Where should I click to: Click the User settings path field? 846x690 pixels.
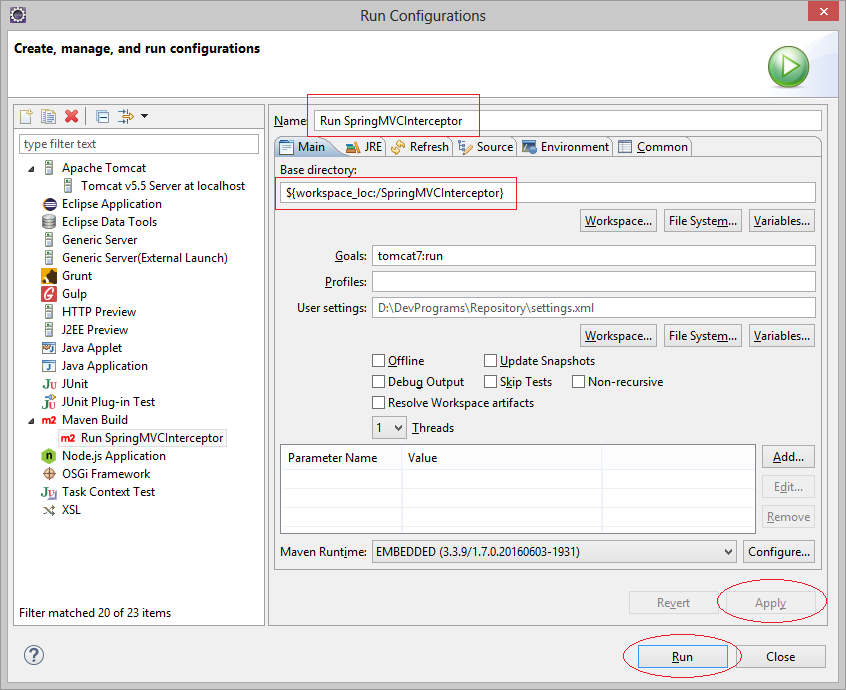[x=593, y=308]
